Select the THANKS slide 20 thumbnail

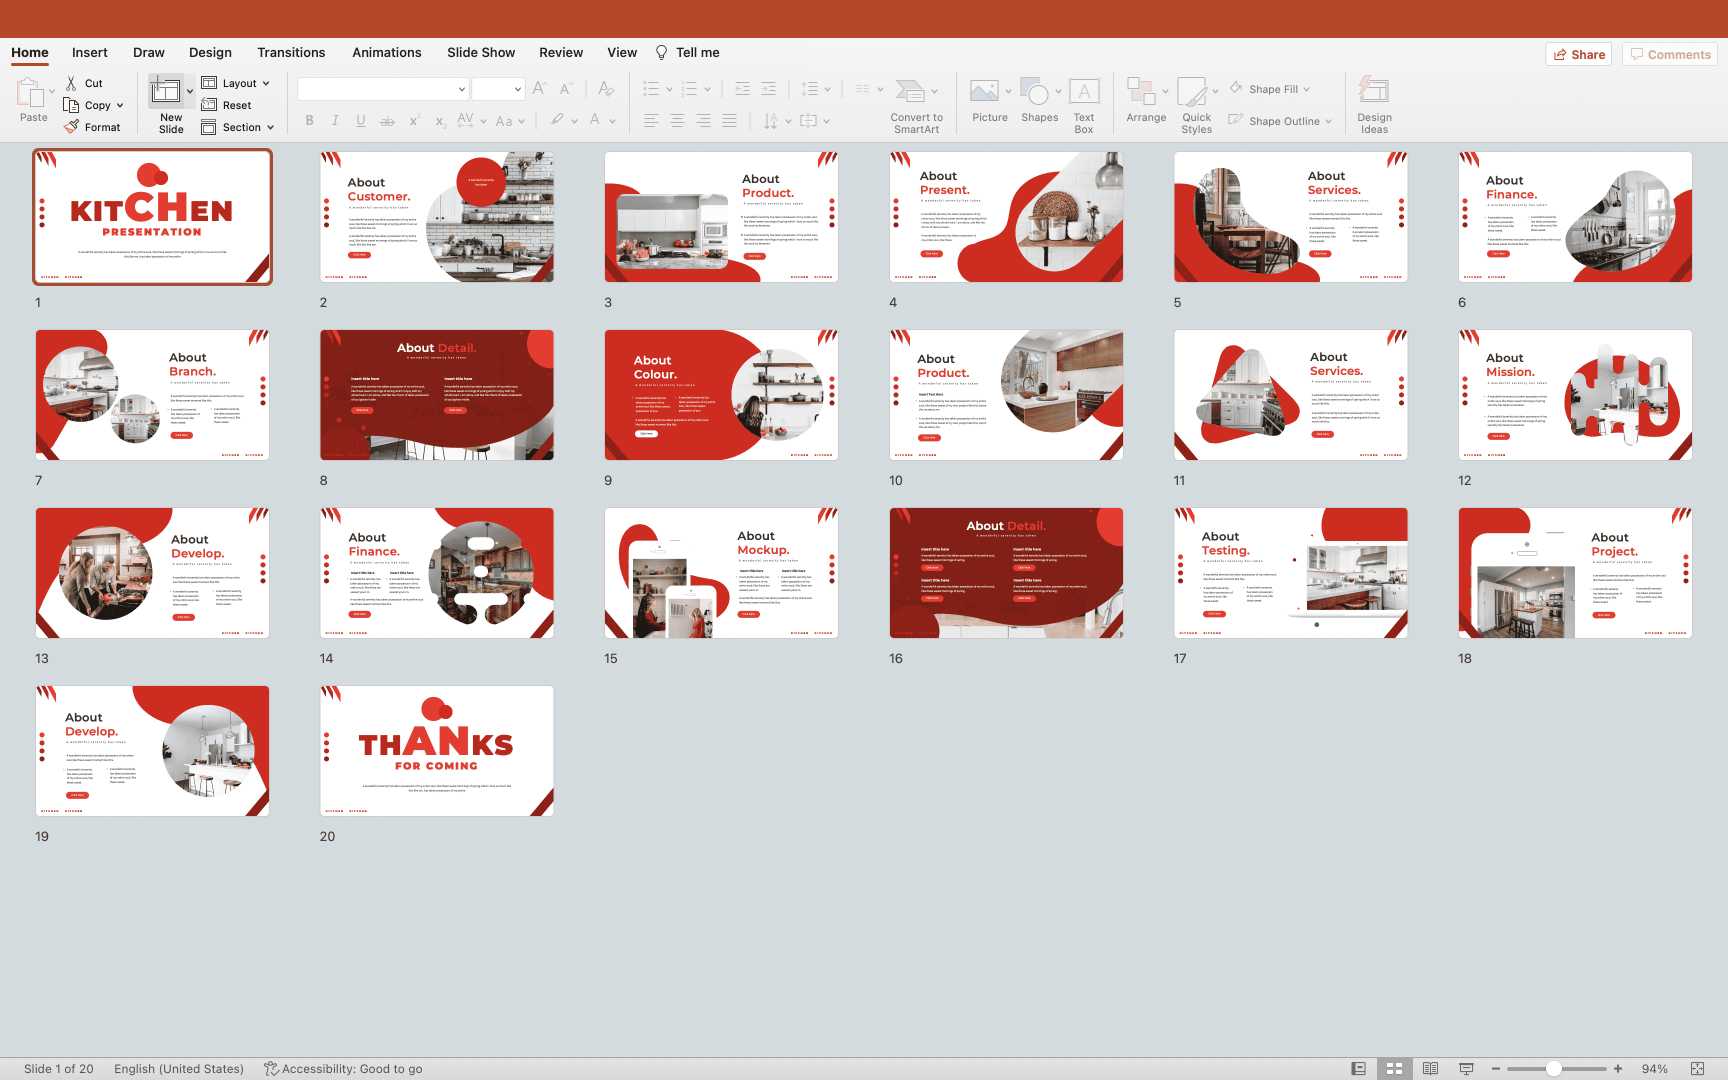(x=437, y=751)
